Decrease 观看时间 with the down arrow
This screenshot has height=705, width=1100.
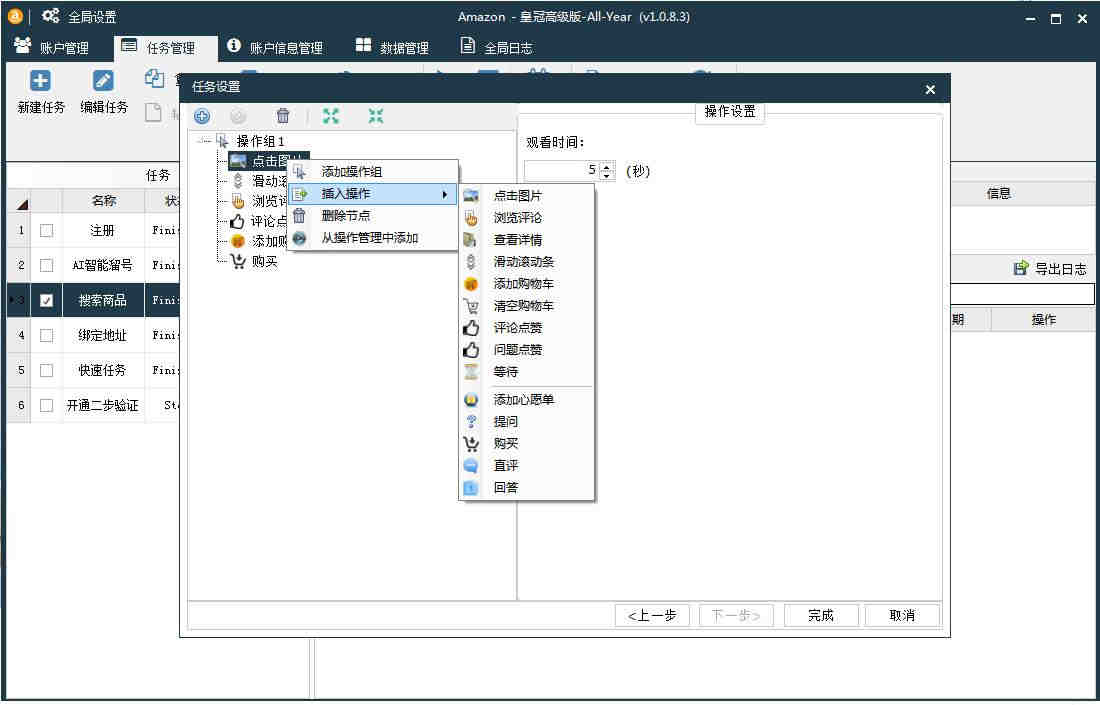click(x=607, y=175)
